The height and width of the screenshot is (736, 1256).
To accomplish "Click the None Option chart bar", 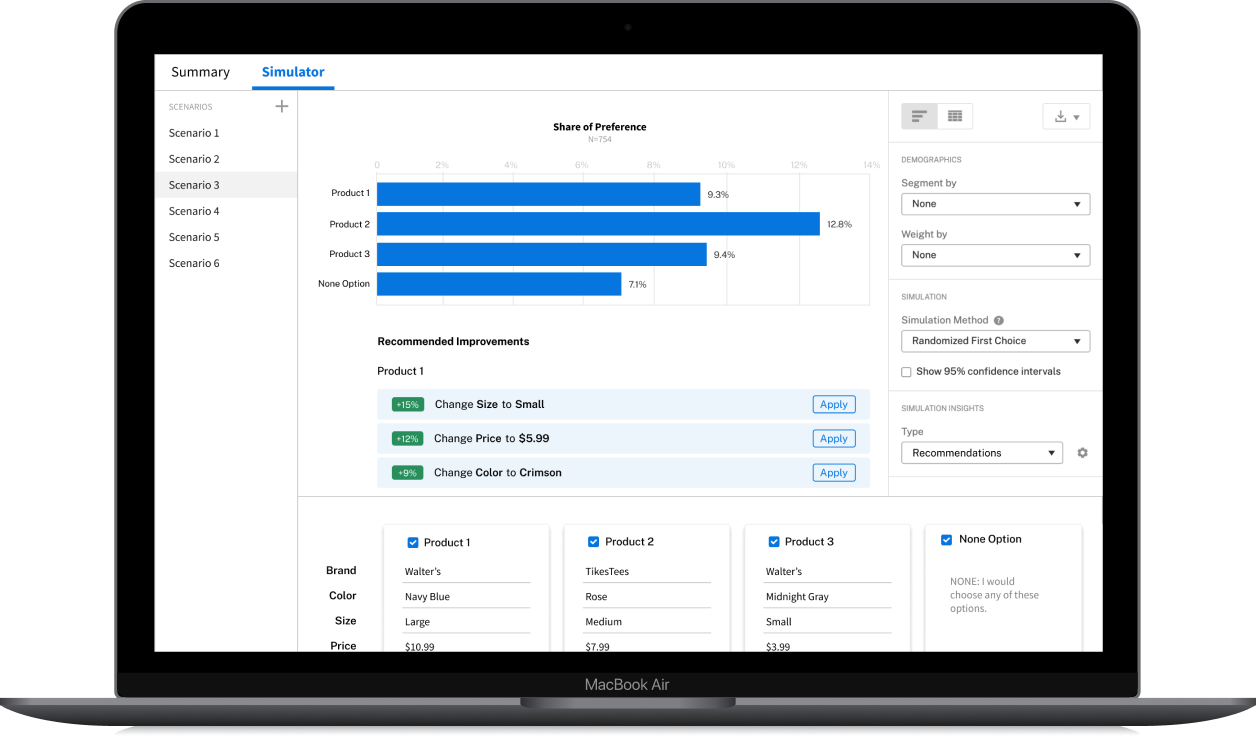I will [x=499, y=284].
